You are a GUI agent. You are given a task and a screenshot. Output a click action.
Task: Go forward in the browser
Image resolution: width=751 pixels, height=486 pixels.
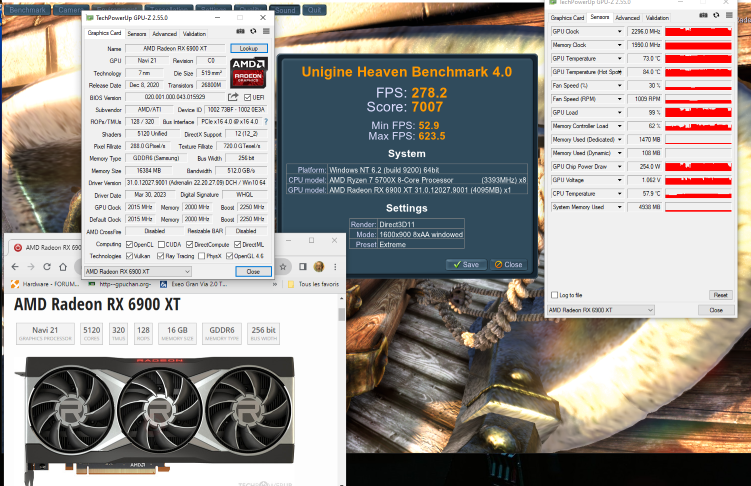(31, 267)
